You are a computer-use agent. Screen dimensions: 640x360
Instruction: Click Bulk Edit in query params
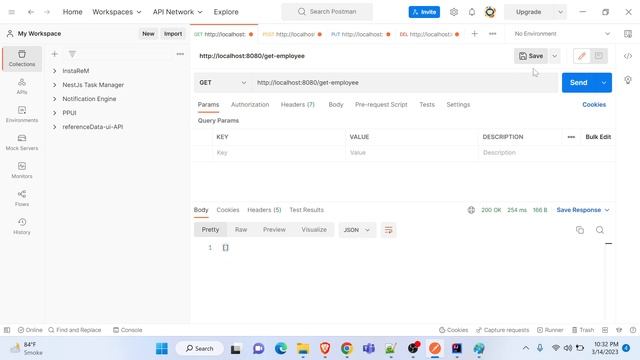tap(598, 137)
